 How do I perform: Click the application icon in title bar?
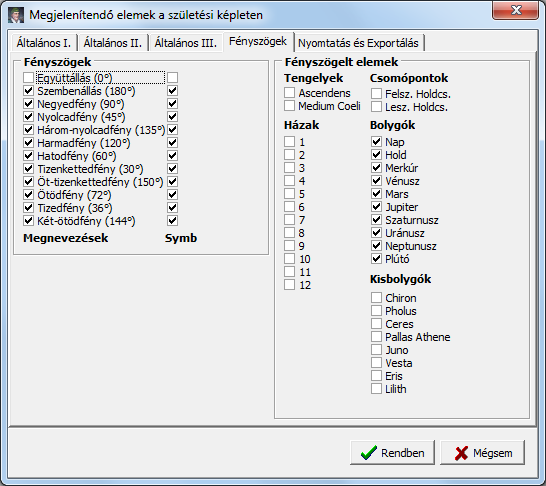pos(16,15)
